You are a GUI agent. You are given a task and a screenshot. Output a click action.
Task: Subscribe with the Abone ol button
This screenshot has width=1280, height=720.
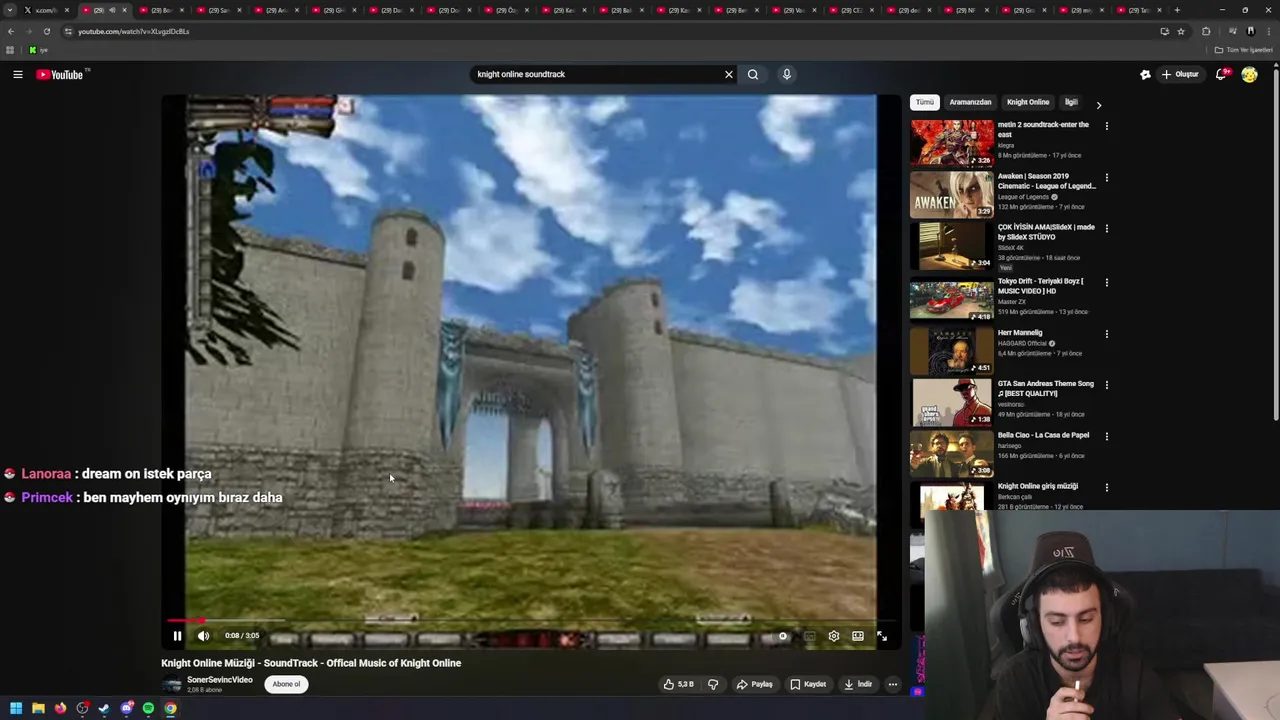pos(286,684)
